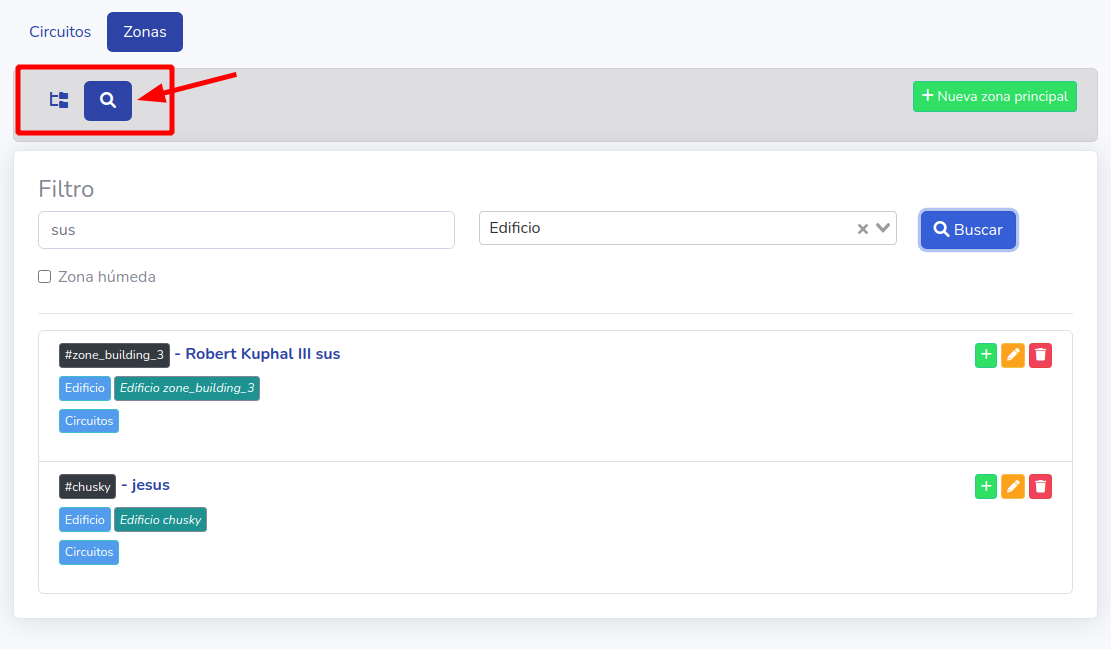Enable the Zona húmeda checkbox
Image resolution: width=1111 pixels, height=649 pixels.
tap(44, 276)
